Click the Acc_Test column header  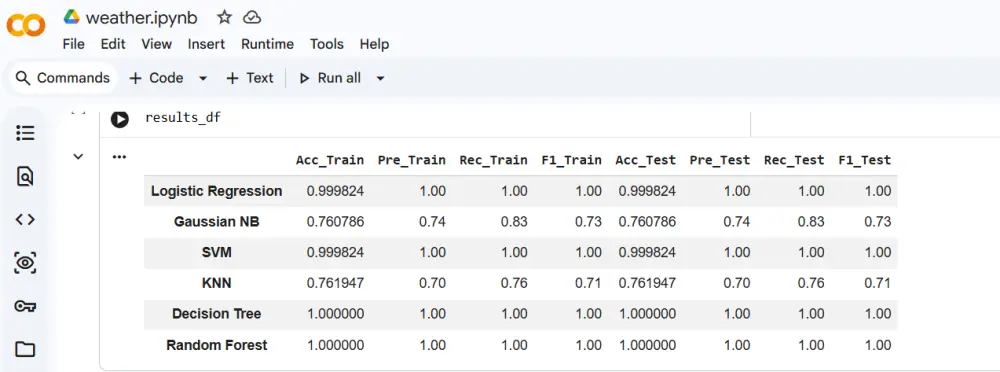coord(645,160)
